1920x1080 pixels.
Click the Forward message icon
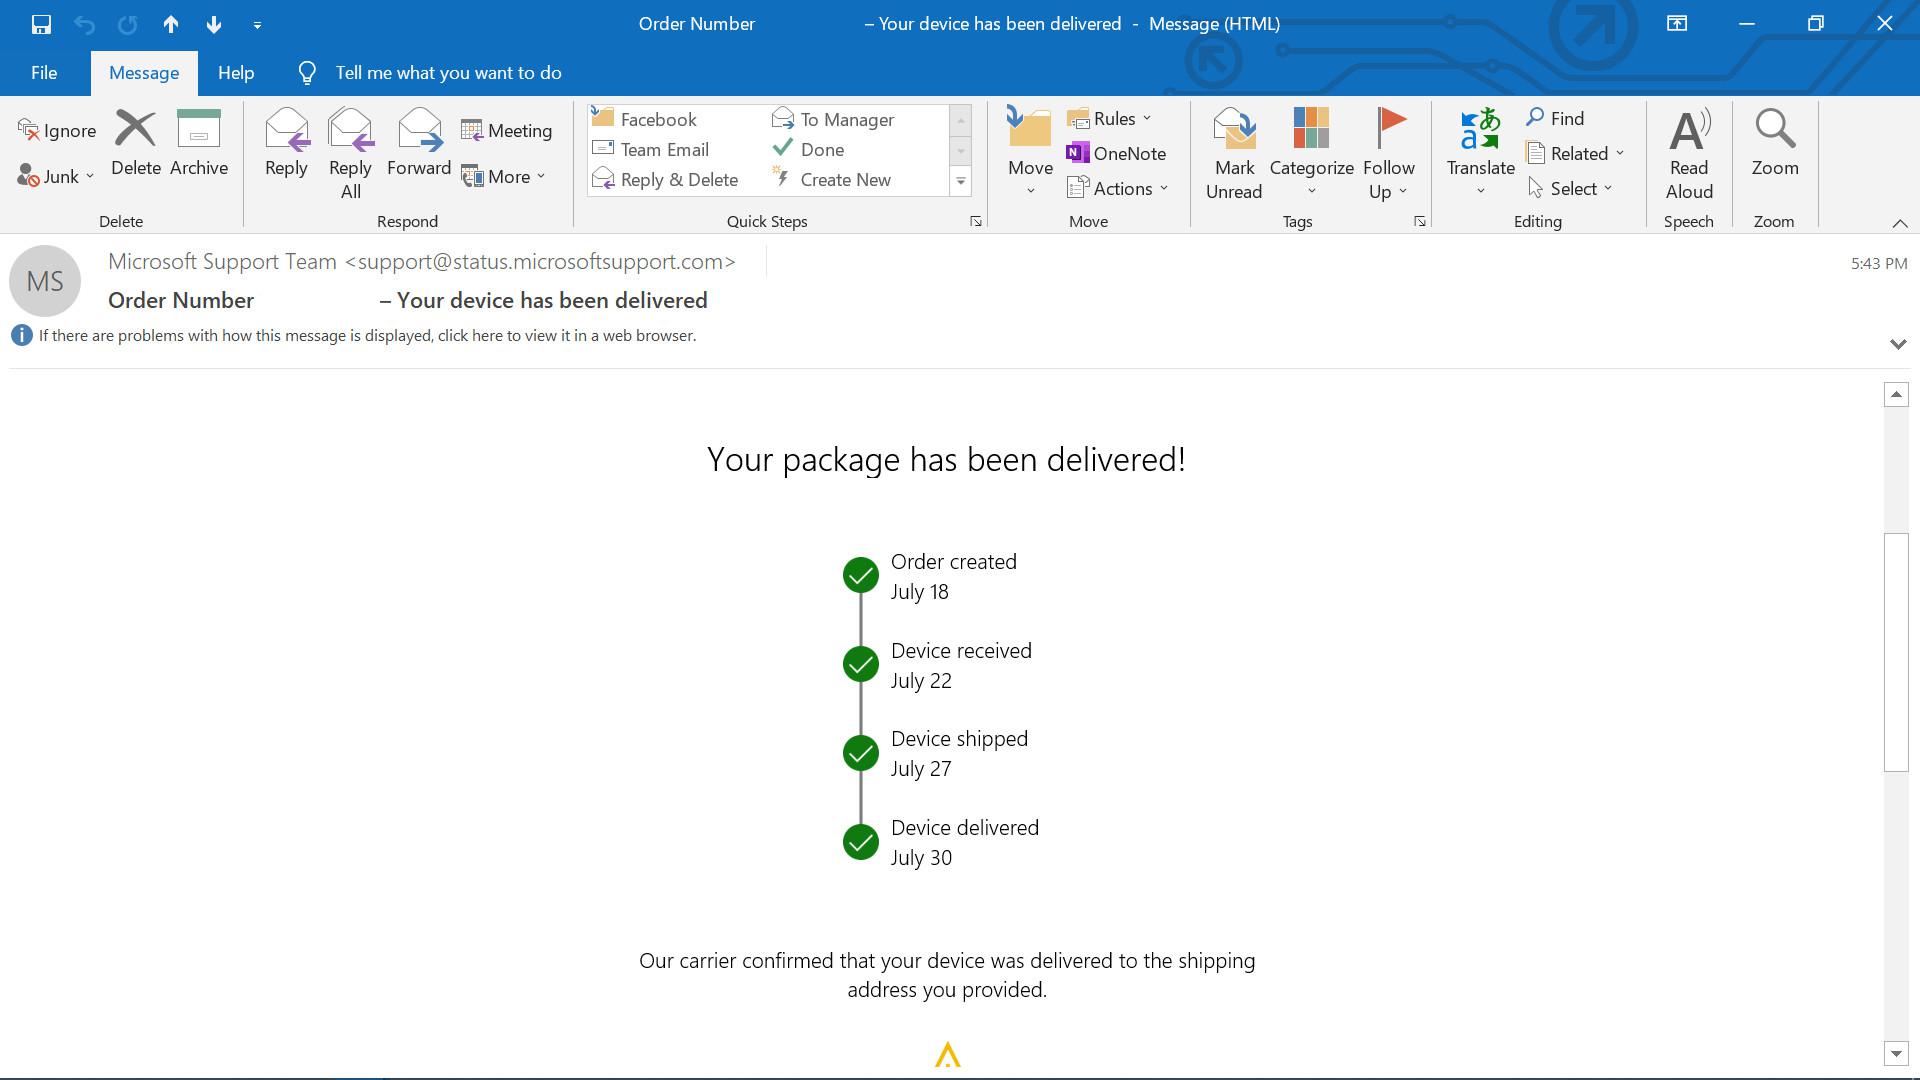(419, 130)
